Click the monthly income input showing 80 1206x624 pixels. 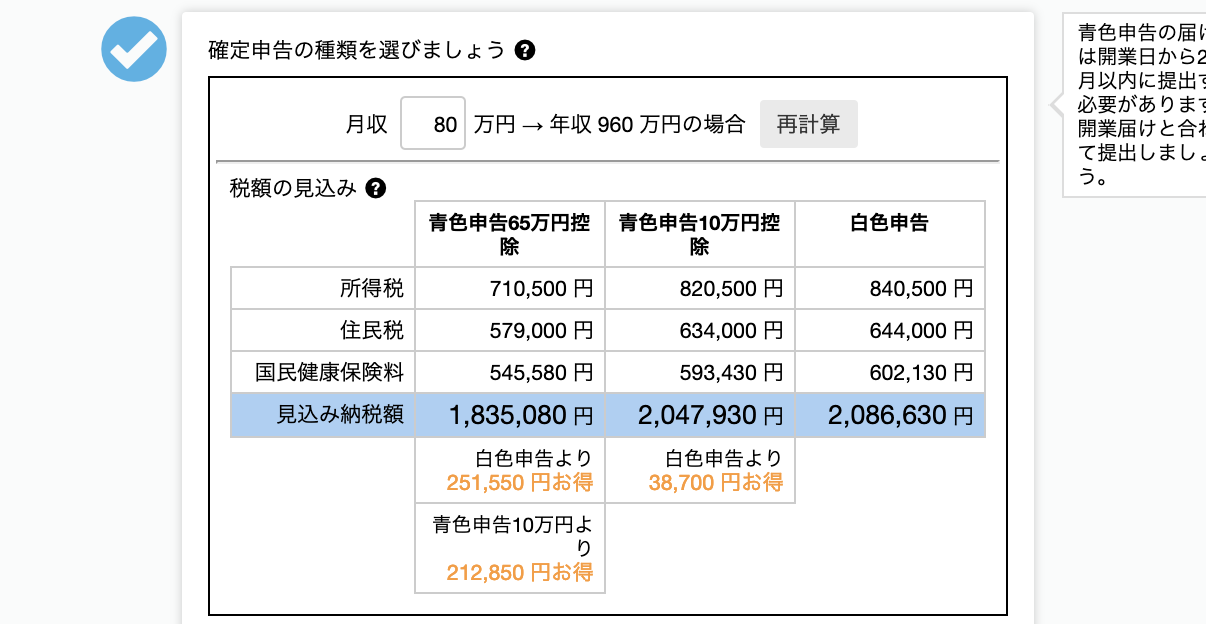tap(433, 123)
